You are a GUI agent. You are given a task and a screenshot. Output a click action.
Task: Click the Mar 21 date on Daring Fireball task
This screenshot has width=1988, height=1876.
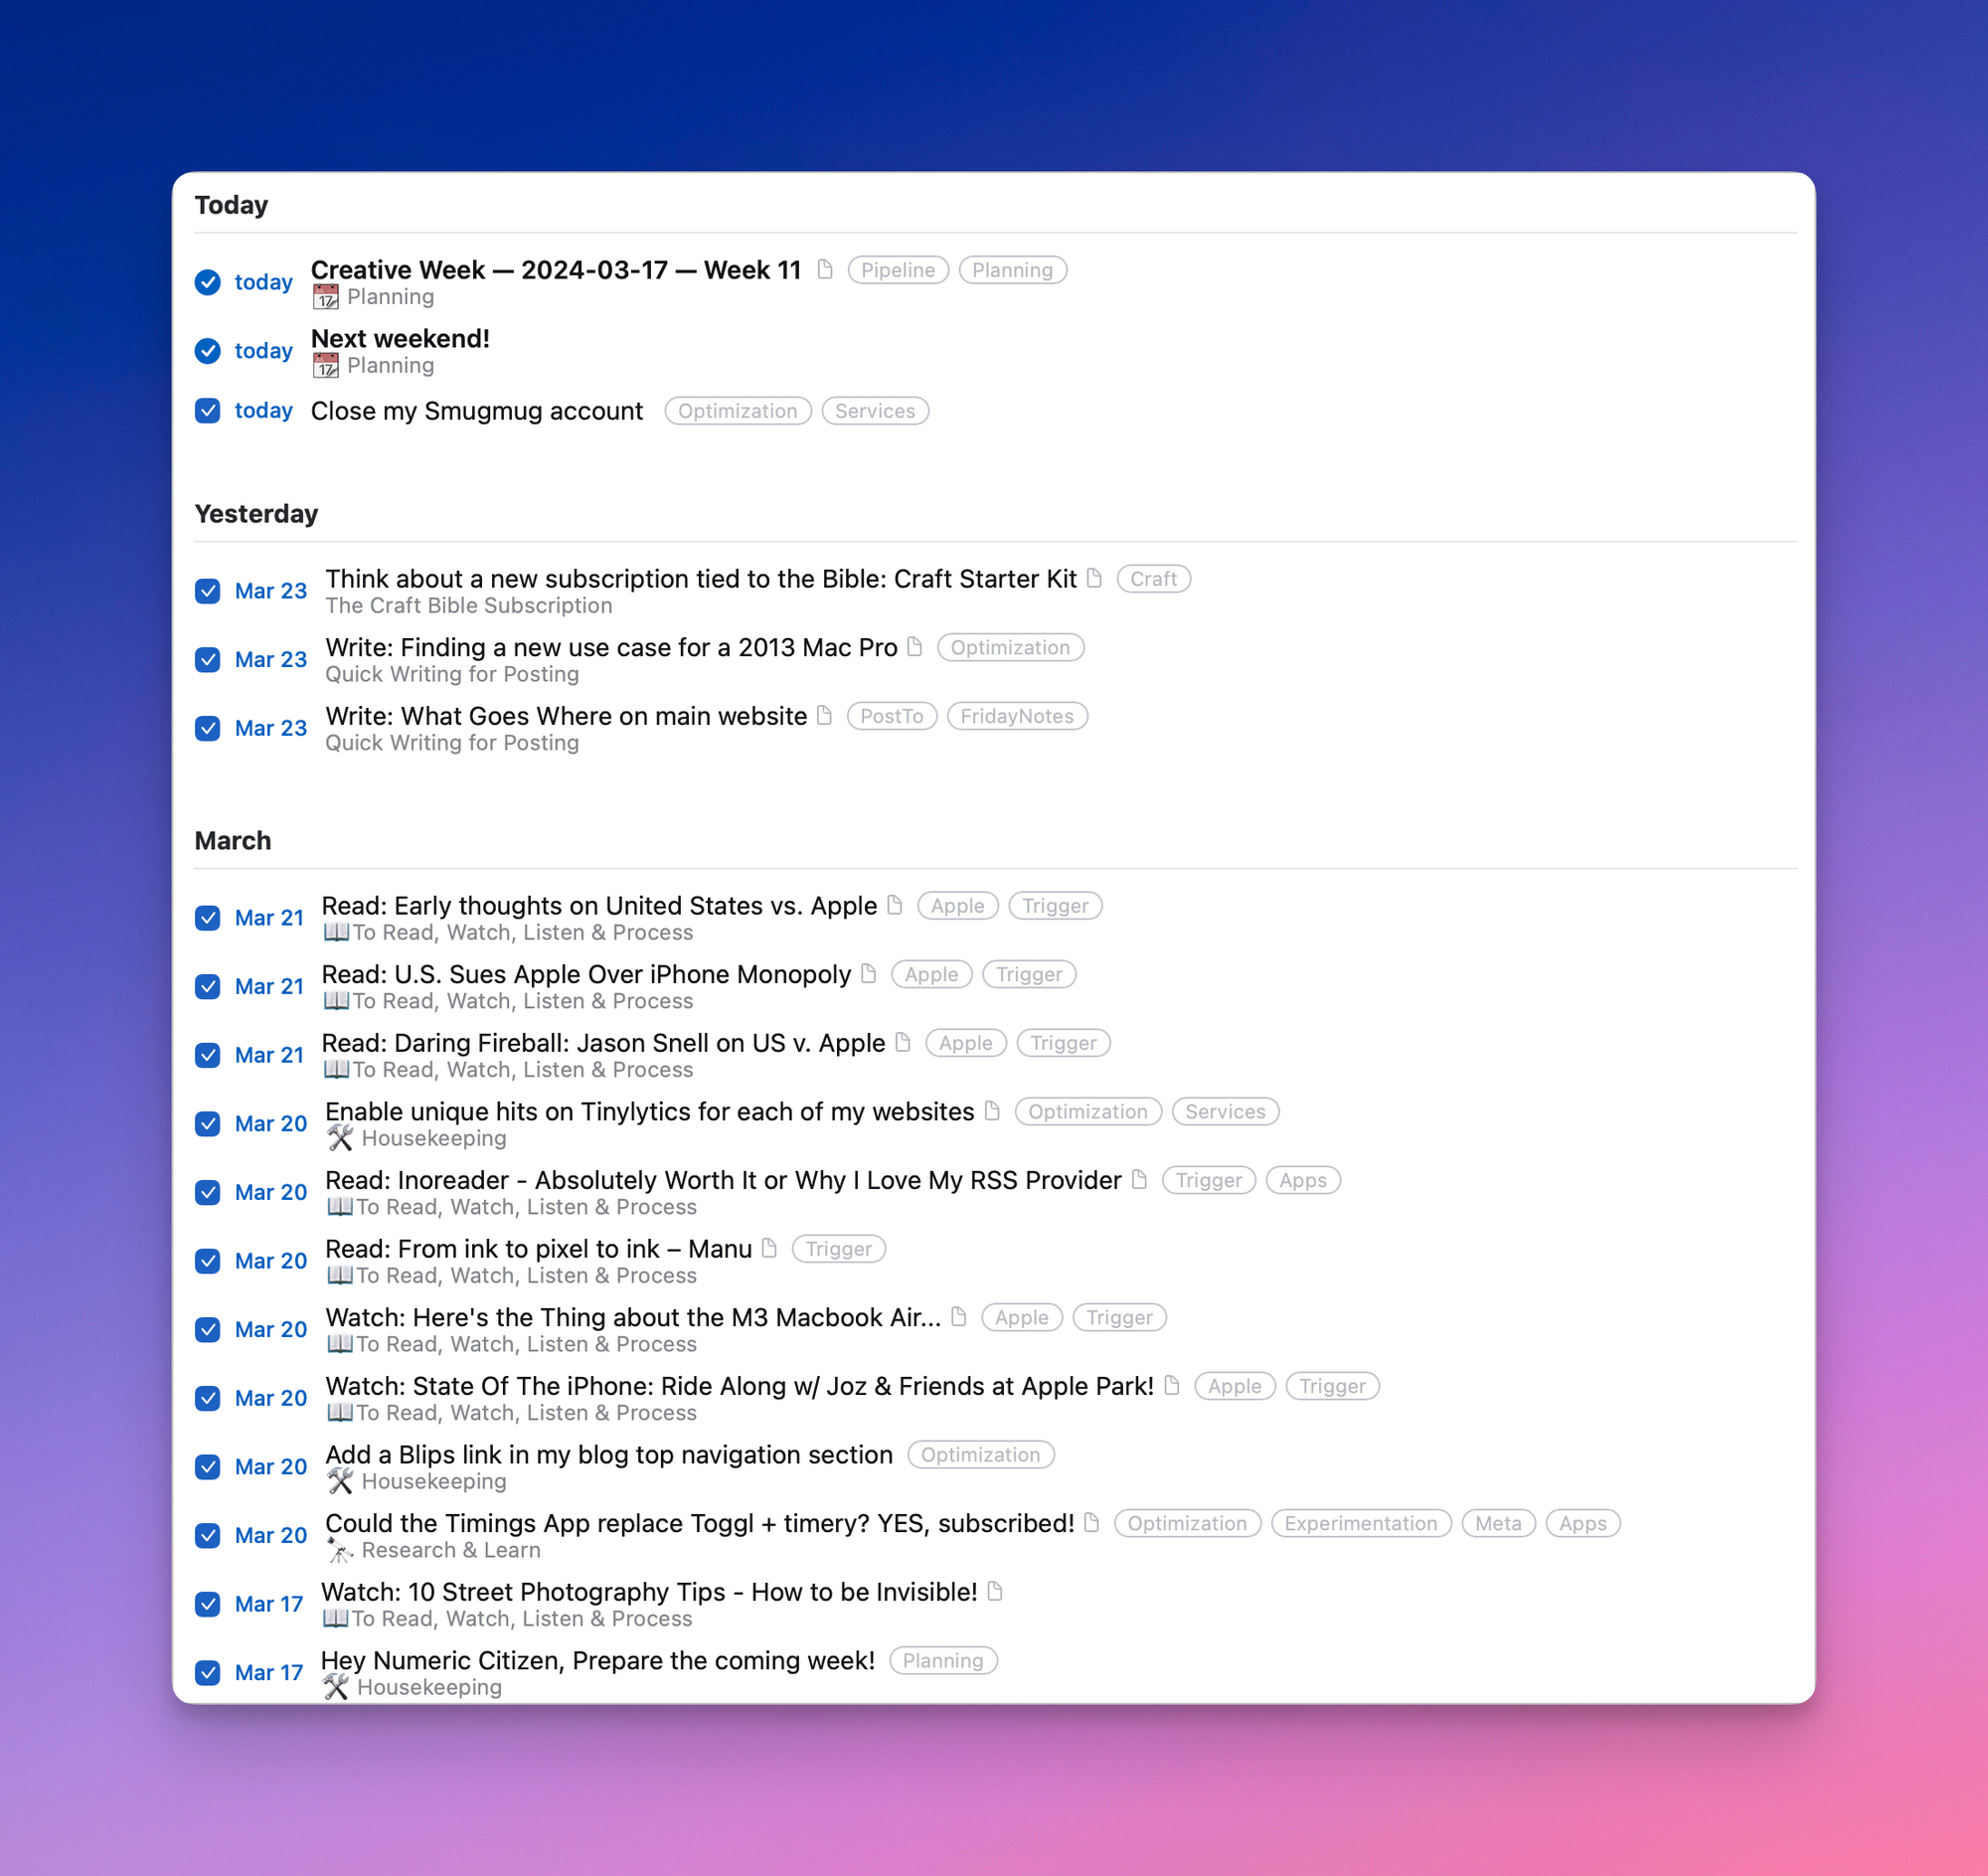click(x=268, y=1055)
